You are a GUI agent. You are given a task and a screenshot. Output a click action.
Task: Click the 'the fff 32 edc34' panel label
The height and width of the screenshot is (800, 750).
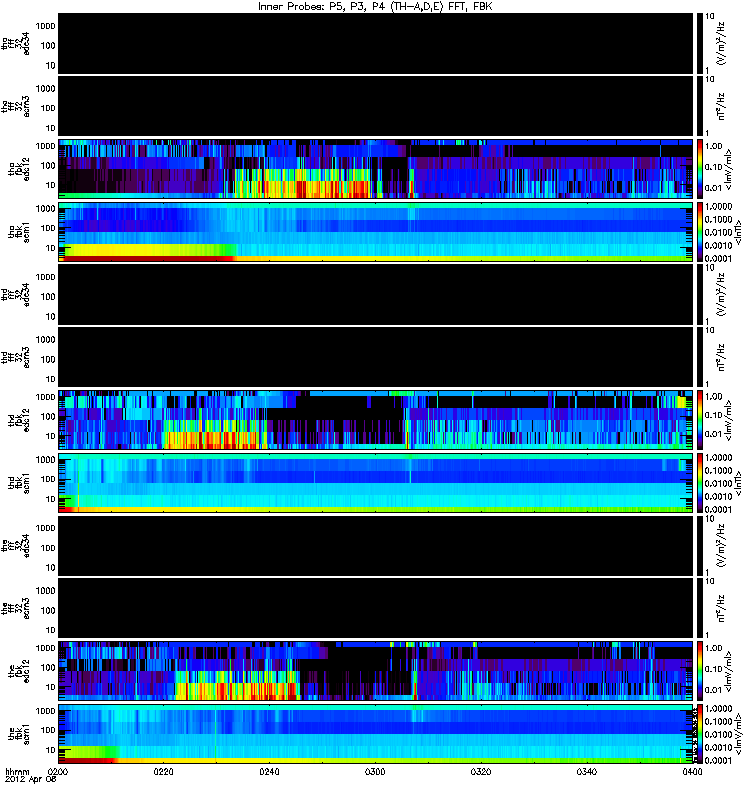16,546
